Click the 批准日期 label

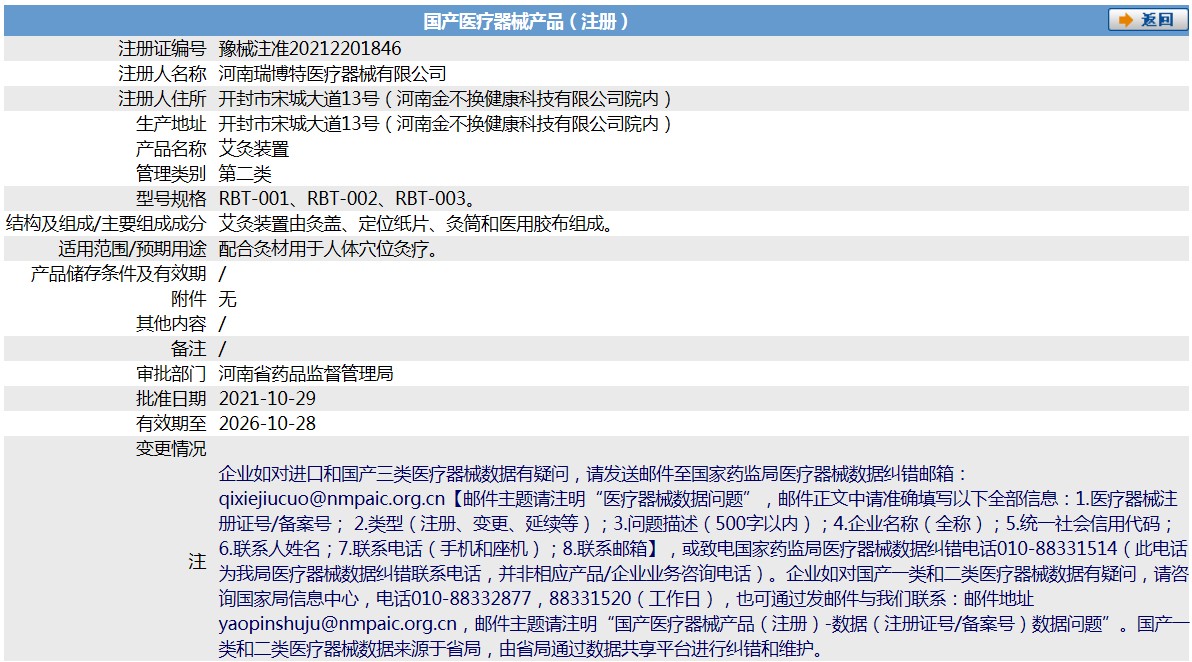point(171,399)
